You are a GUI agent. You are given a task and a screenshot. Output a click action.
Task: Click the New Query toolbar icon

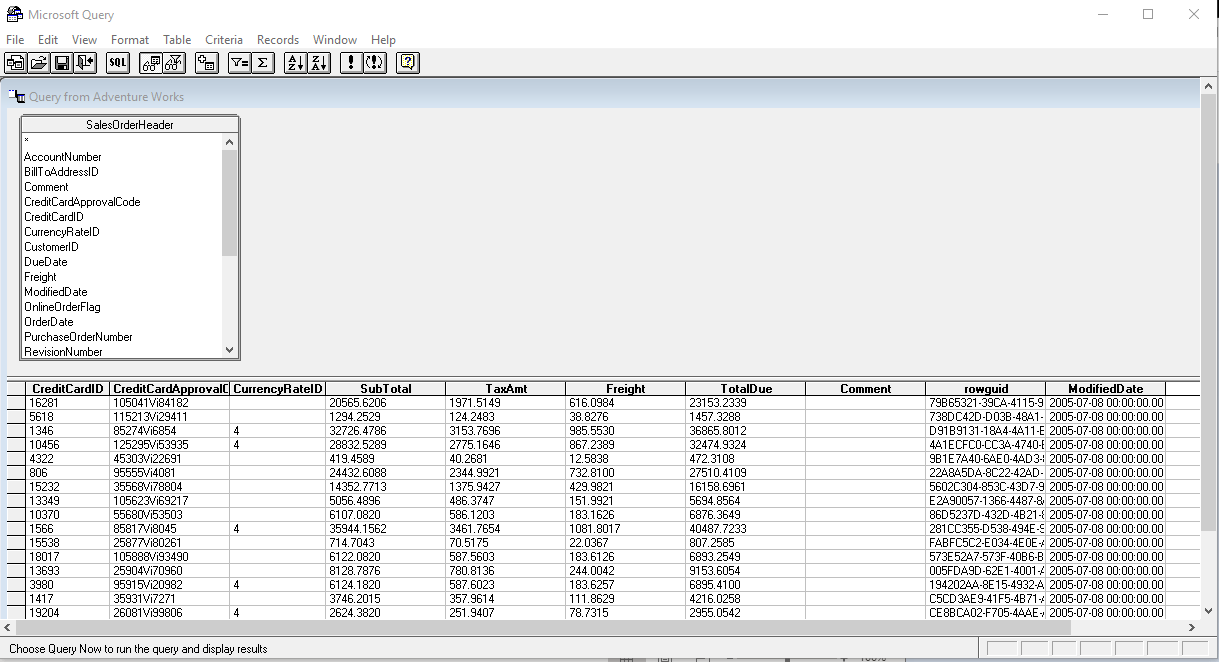pyautogui.click(x=15, y=62)
